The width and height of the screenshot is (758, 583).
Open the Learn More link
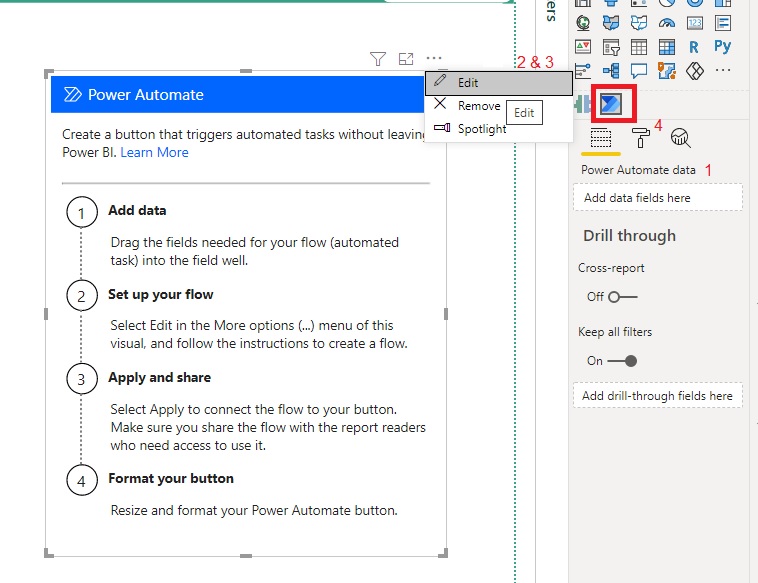154,152
